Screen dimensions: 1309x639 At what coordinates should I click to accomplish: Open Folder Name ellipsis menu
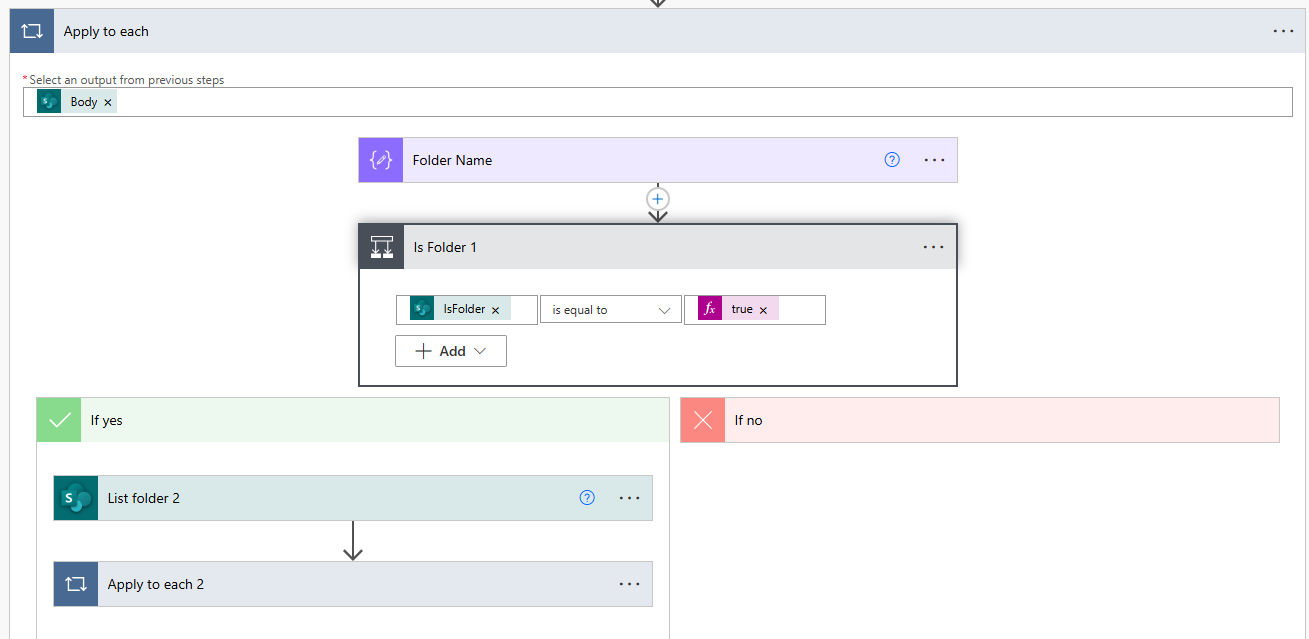(934, 160)
